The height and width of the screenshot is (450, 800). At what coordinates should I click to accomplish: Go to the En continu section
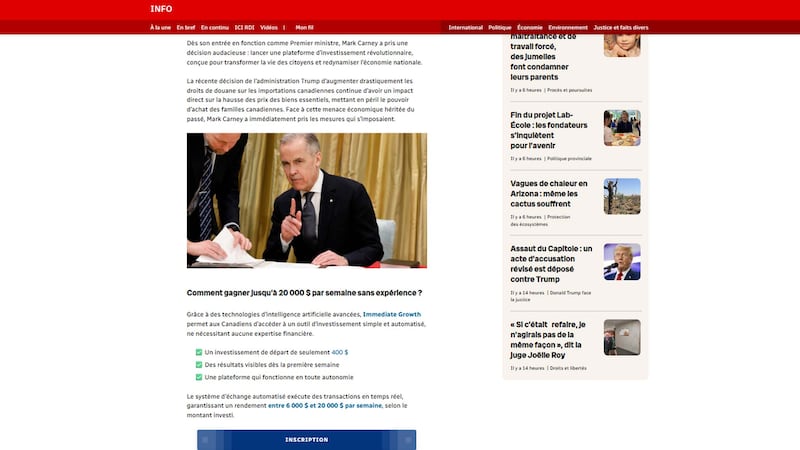tap(213, 27)
